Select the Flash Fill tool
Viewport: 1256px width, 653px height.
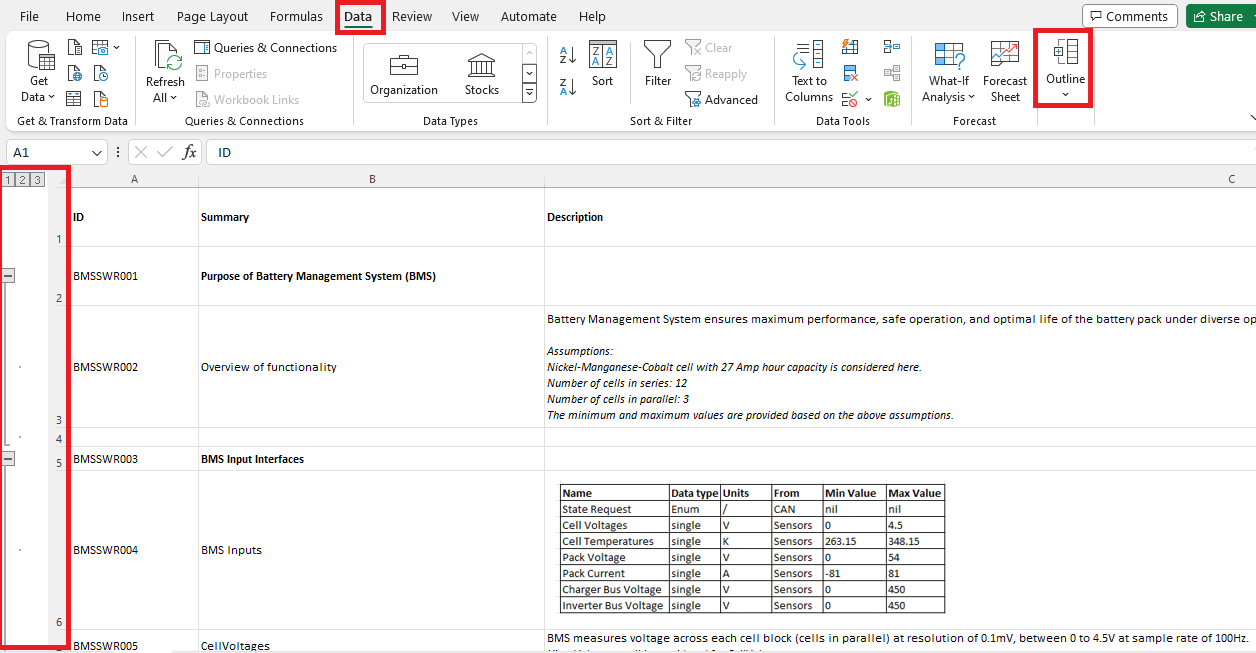[x=850, y=46]
